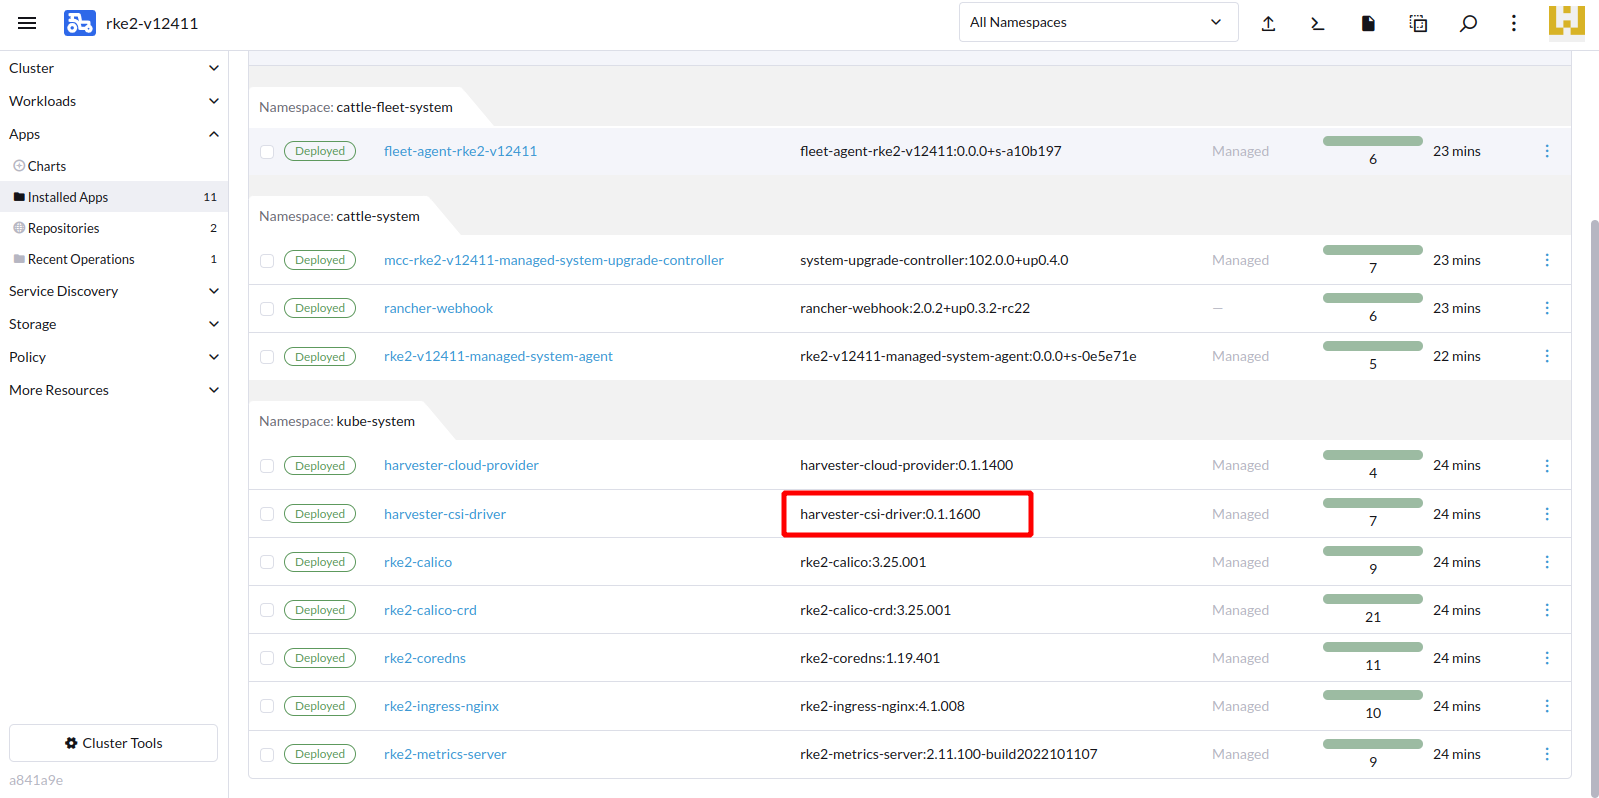Image resolution: width=1599 pixels, height=798 pixels.
Task: Select checkbox for rke2-ingress-nginx
Action: point(267,706)
